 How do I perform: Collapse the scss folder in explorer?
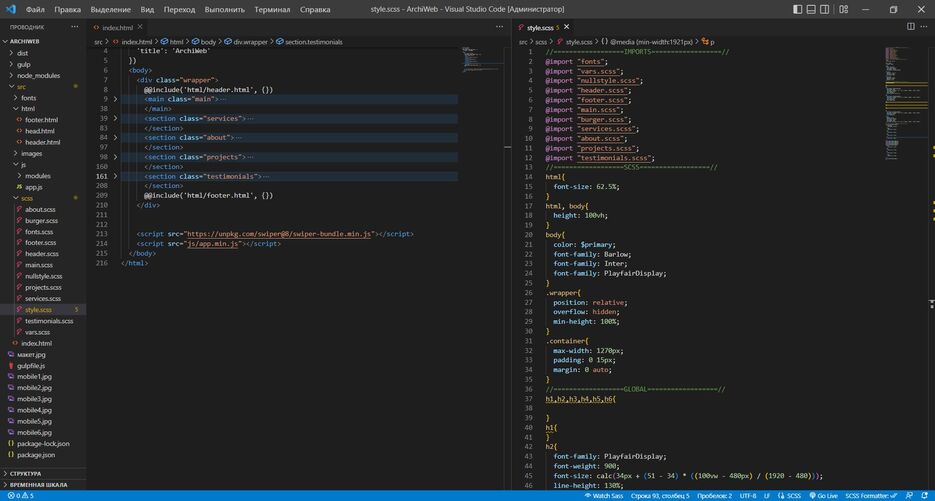(x=28, y=198)
